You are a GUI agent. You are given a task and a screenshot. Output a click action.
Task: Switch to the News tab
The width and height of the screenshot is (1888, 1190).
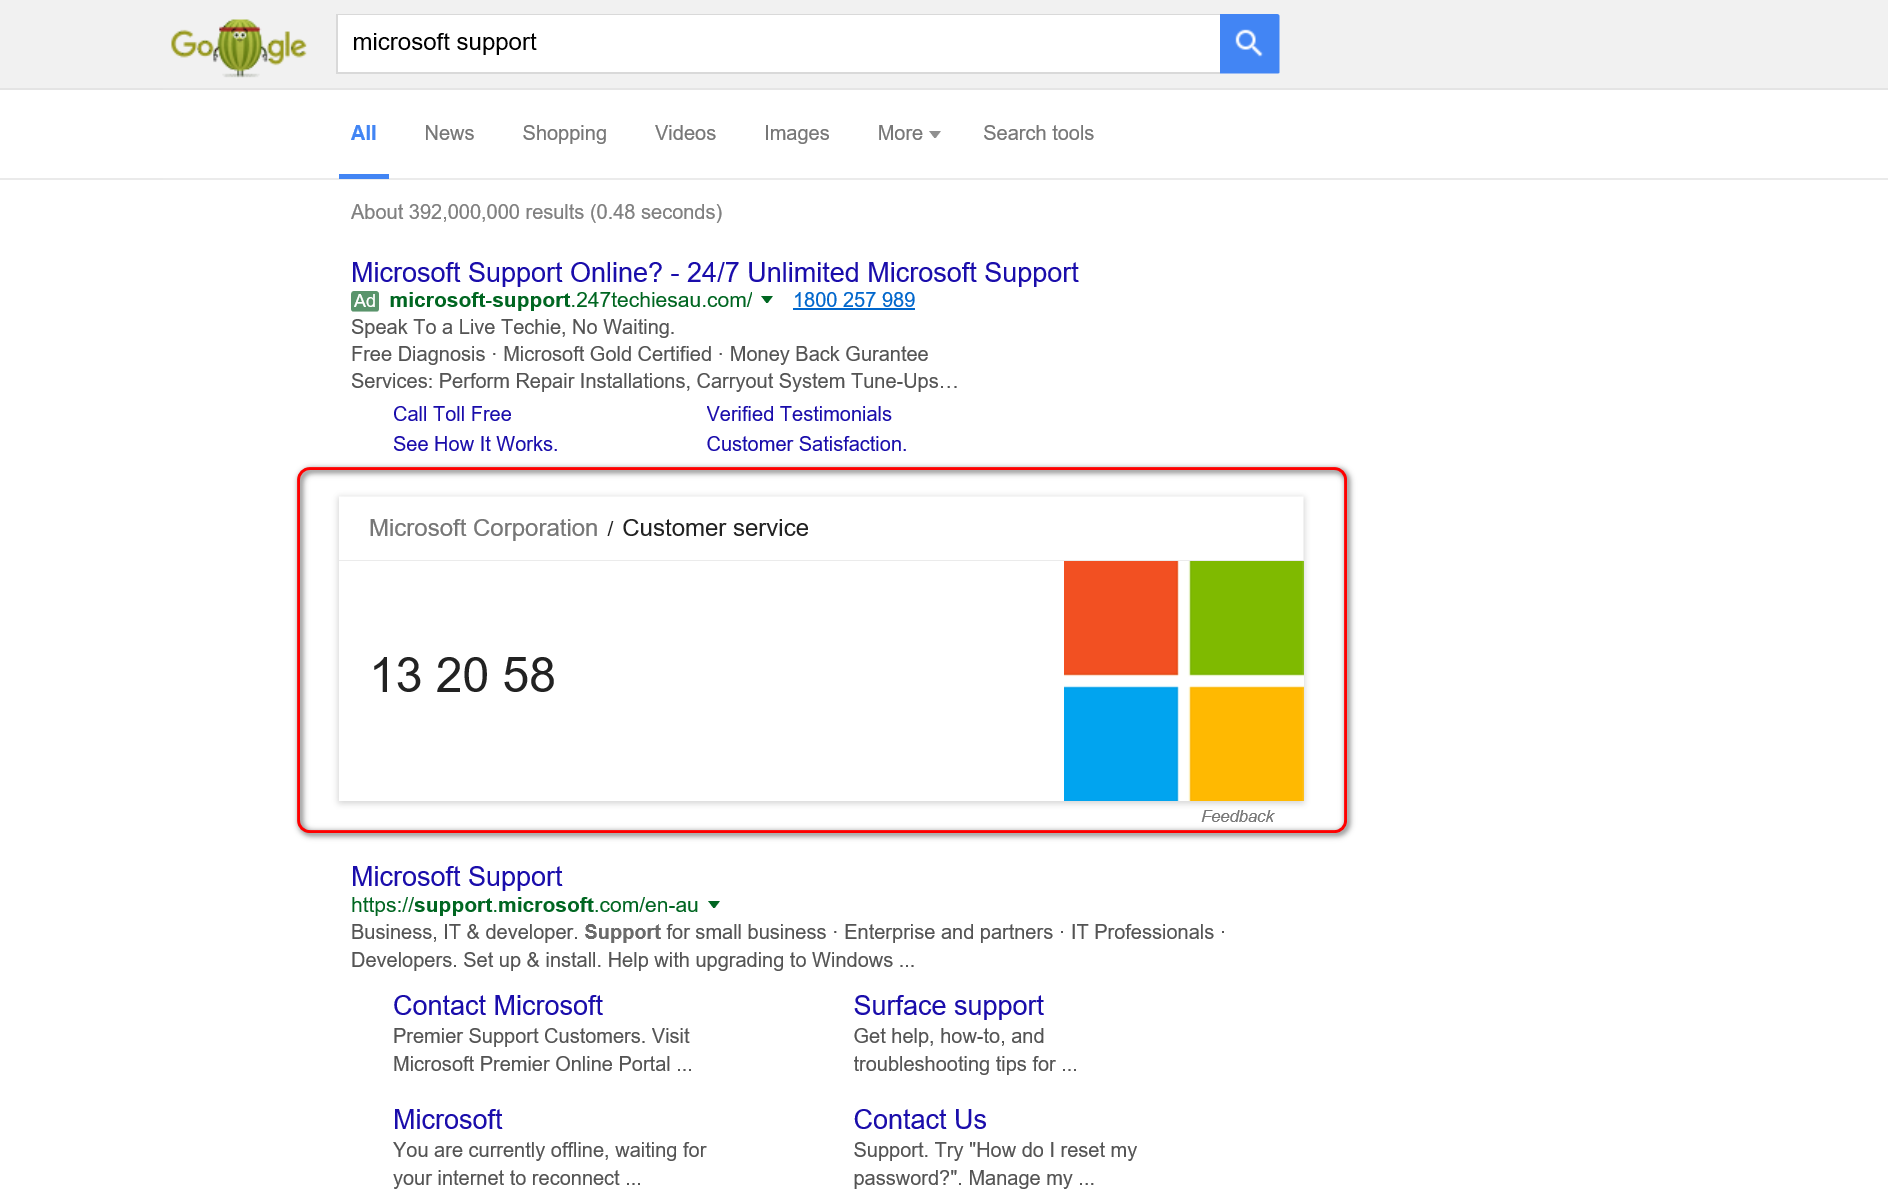point(449,133)
